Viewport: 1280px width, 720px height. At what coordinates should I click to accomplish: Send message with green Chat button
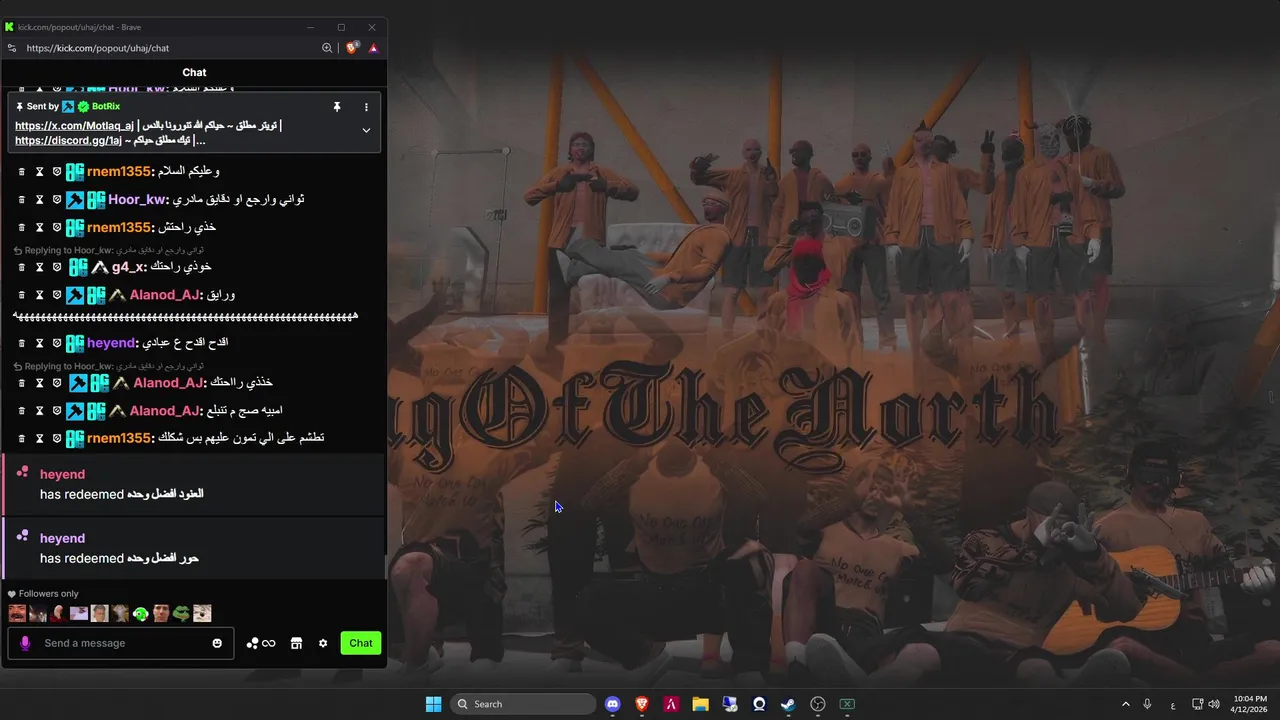[x=361, y=643]
